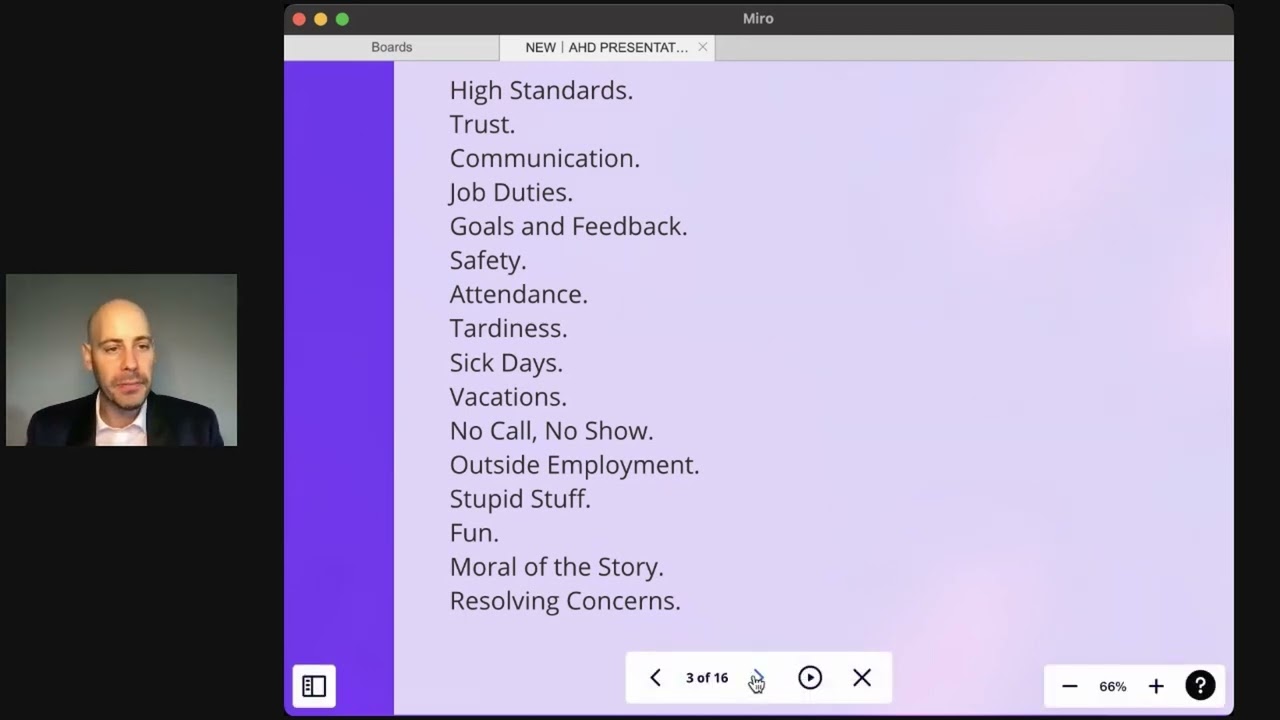Click the 'No Call, No Show.' line

pyautogui.click(x=551, y=430)
